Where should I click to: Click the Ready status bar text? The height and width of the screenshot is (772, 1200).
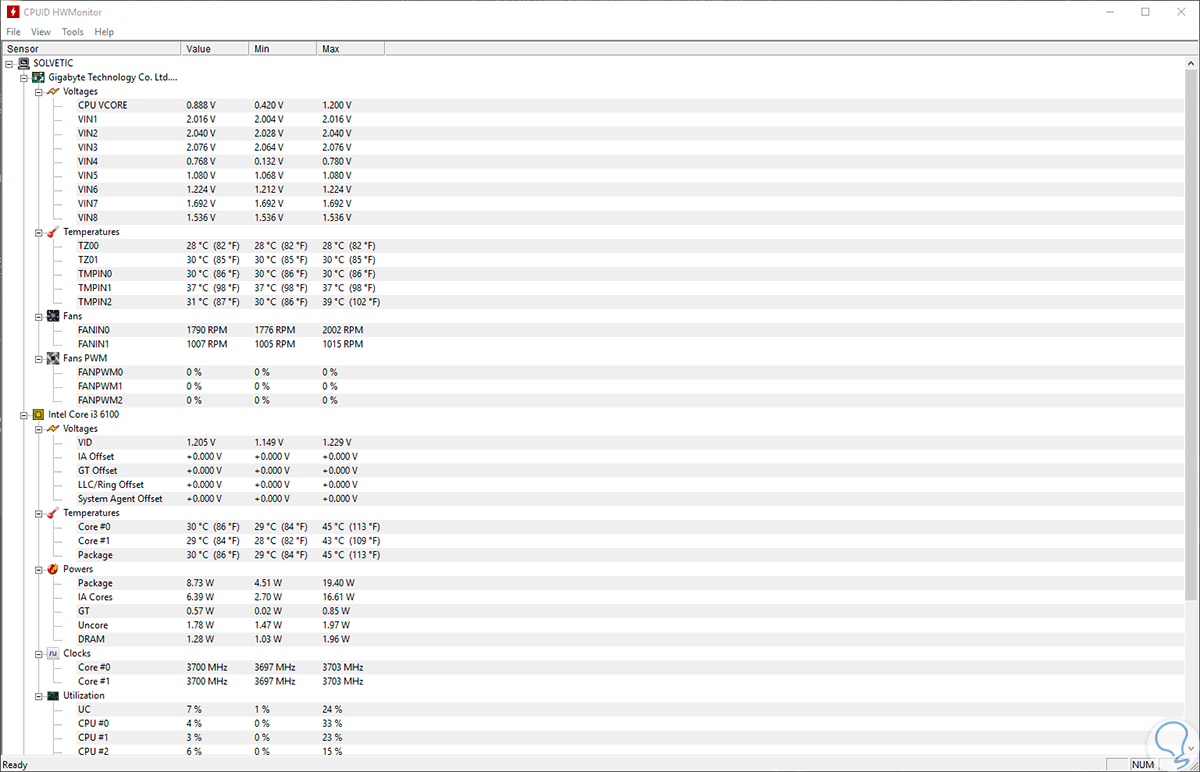(x=15, y=765)
